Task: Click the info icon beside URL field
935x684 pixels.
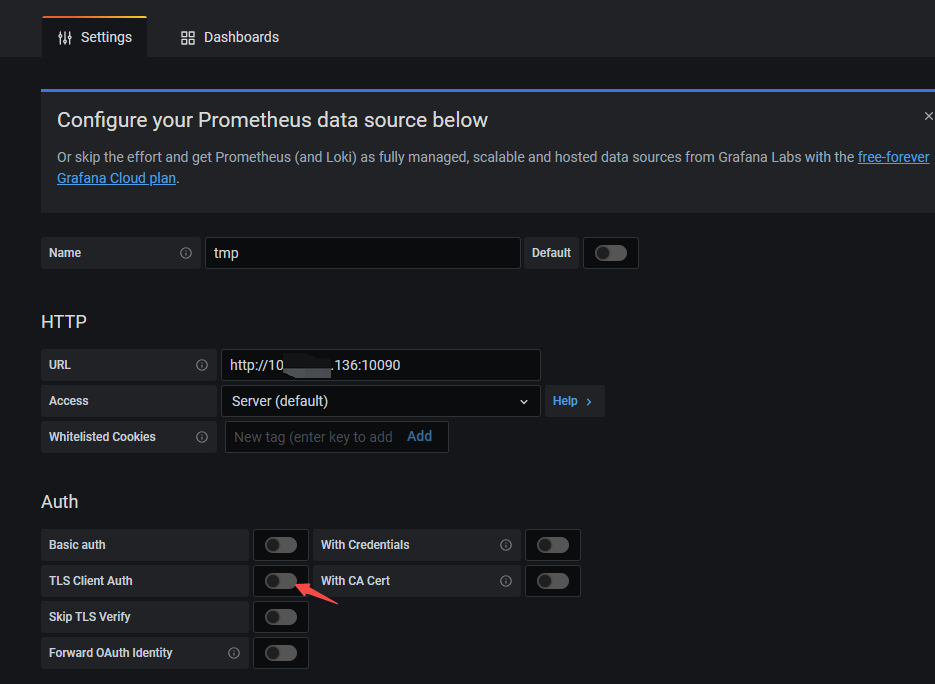Action: 202,365
